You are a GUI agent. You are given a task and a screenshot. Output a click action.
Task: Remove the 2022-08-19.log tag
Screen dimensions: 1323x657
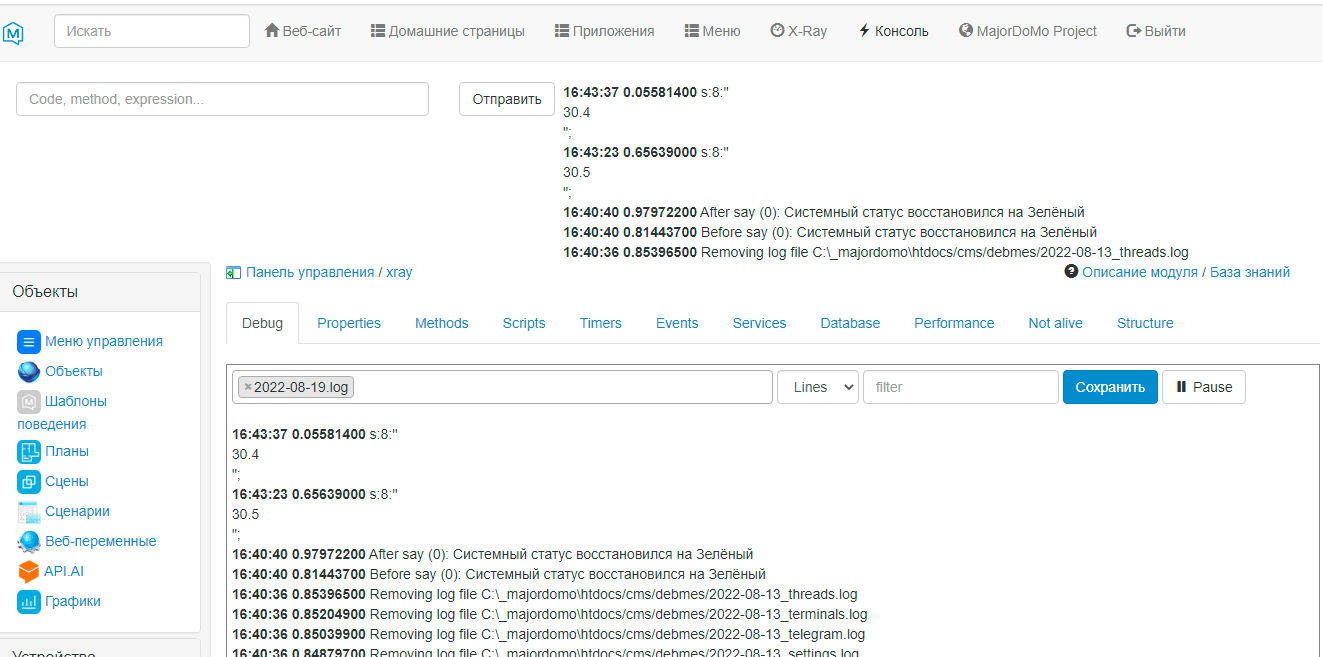tap(248, 387)
